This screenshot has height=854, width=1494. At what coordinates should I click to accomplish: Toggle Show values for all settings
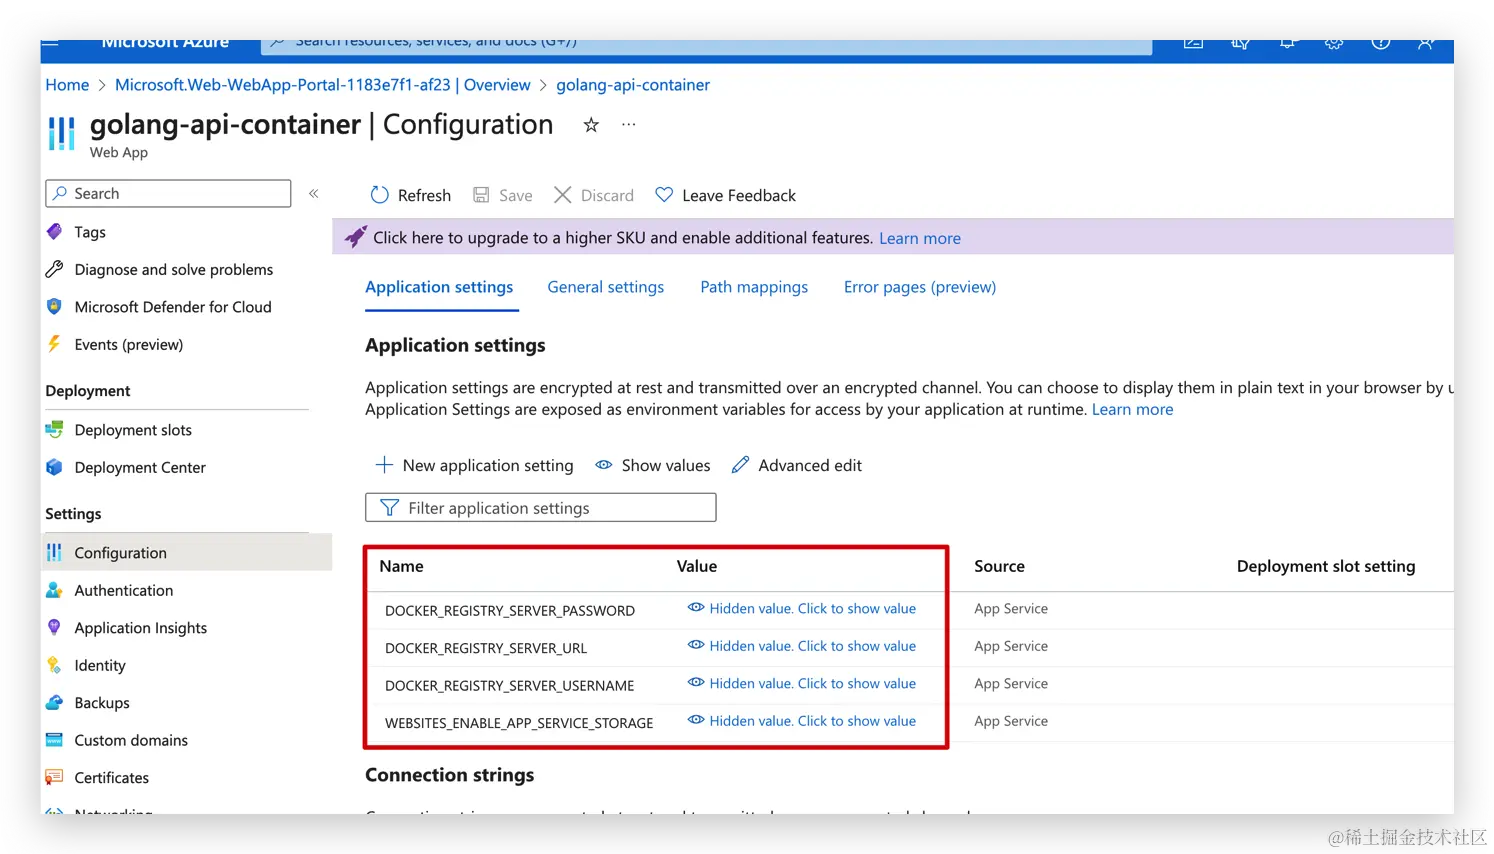click(653, 465)
